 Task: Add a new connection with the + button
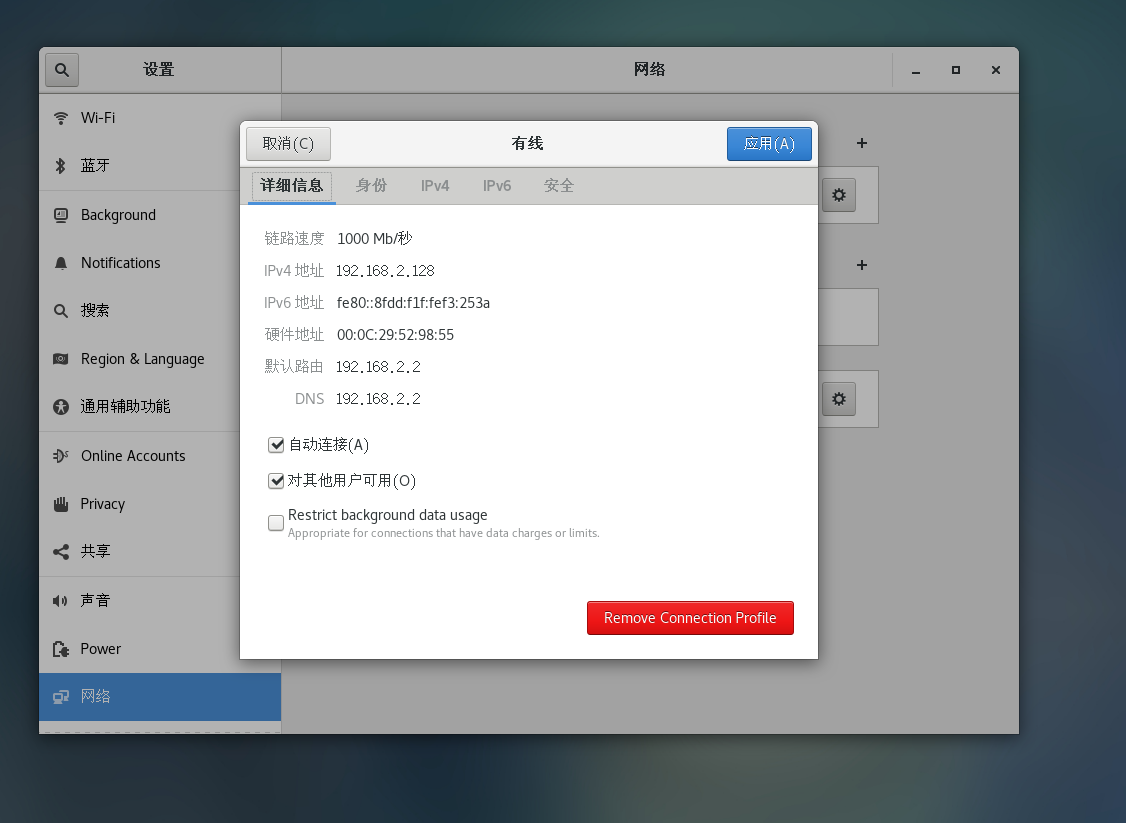coord(861,143)
